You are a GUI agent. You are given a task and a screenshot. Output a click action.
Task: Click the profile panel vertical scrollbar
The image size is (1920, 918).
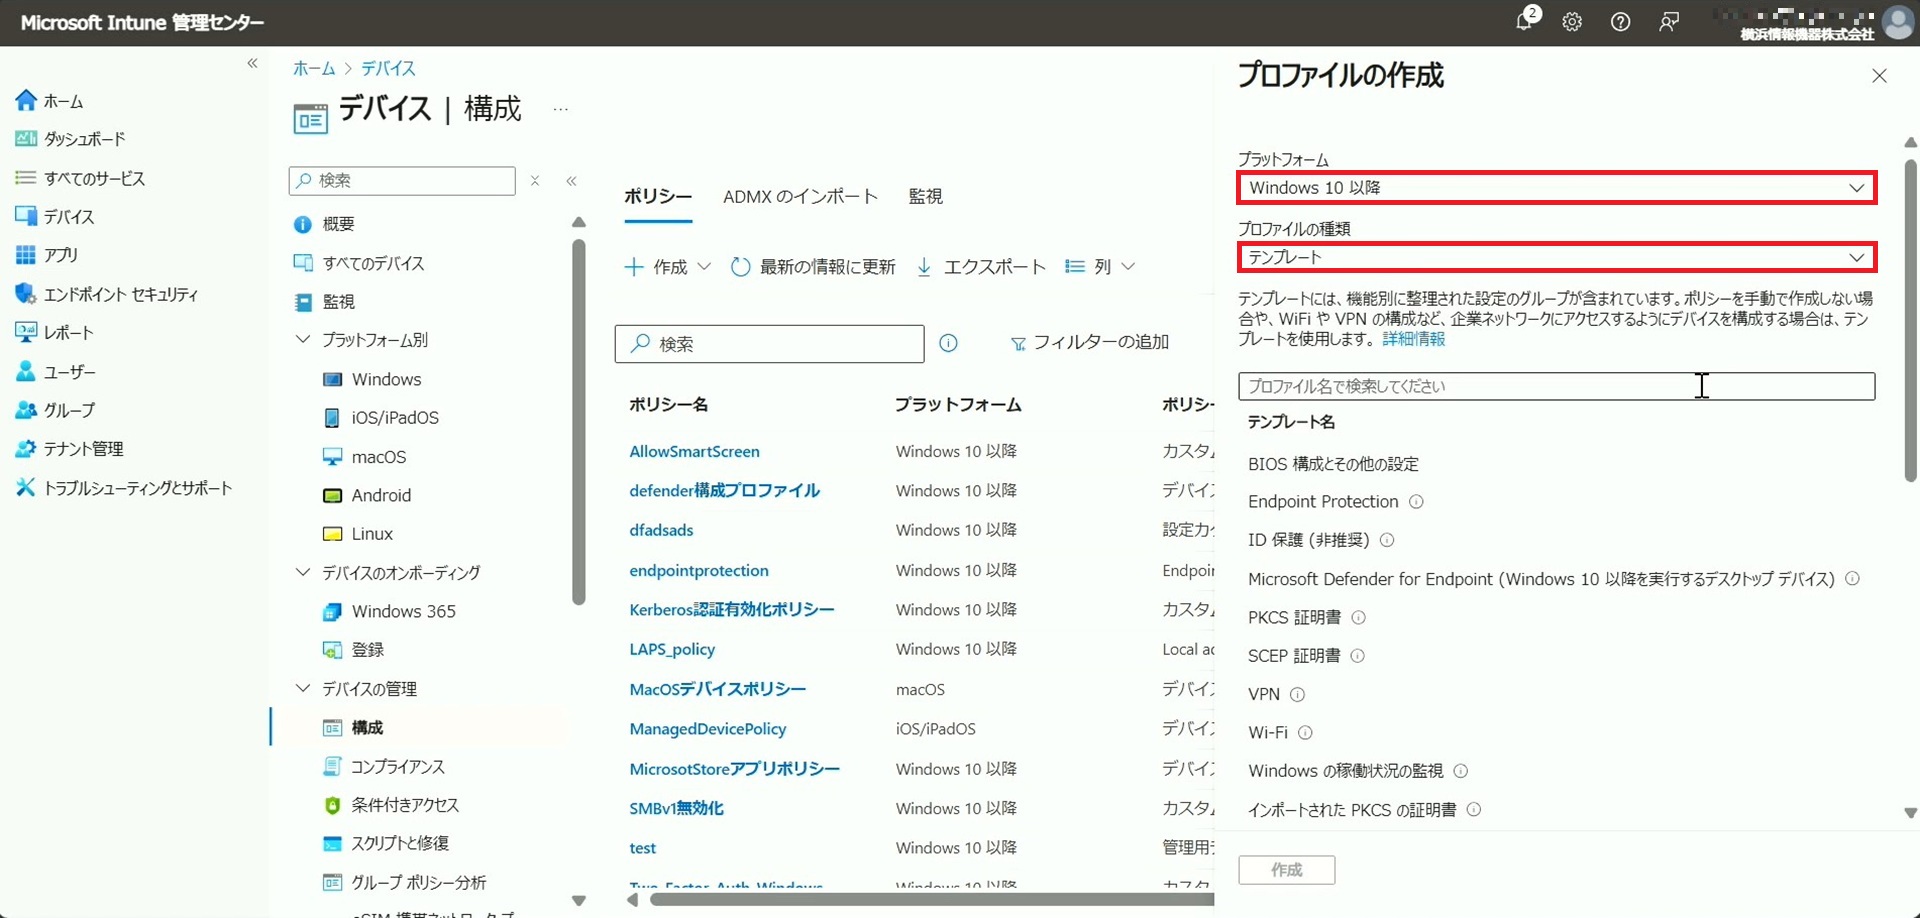pyautogui.click(x=1910, y=320)
